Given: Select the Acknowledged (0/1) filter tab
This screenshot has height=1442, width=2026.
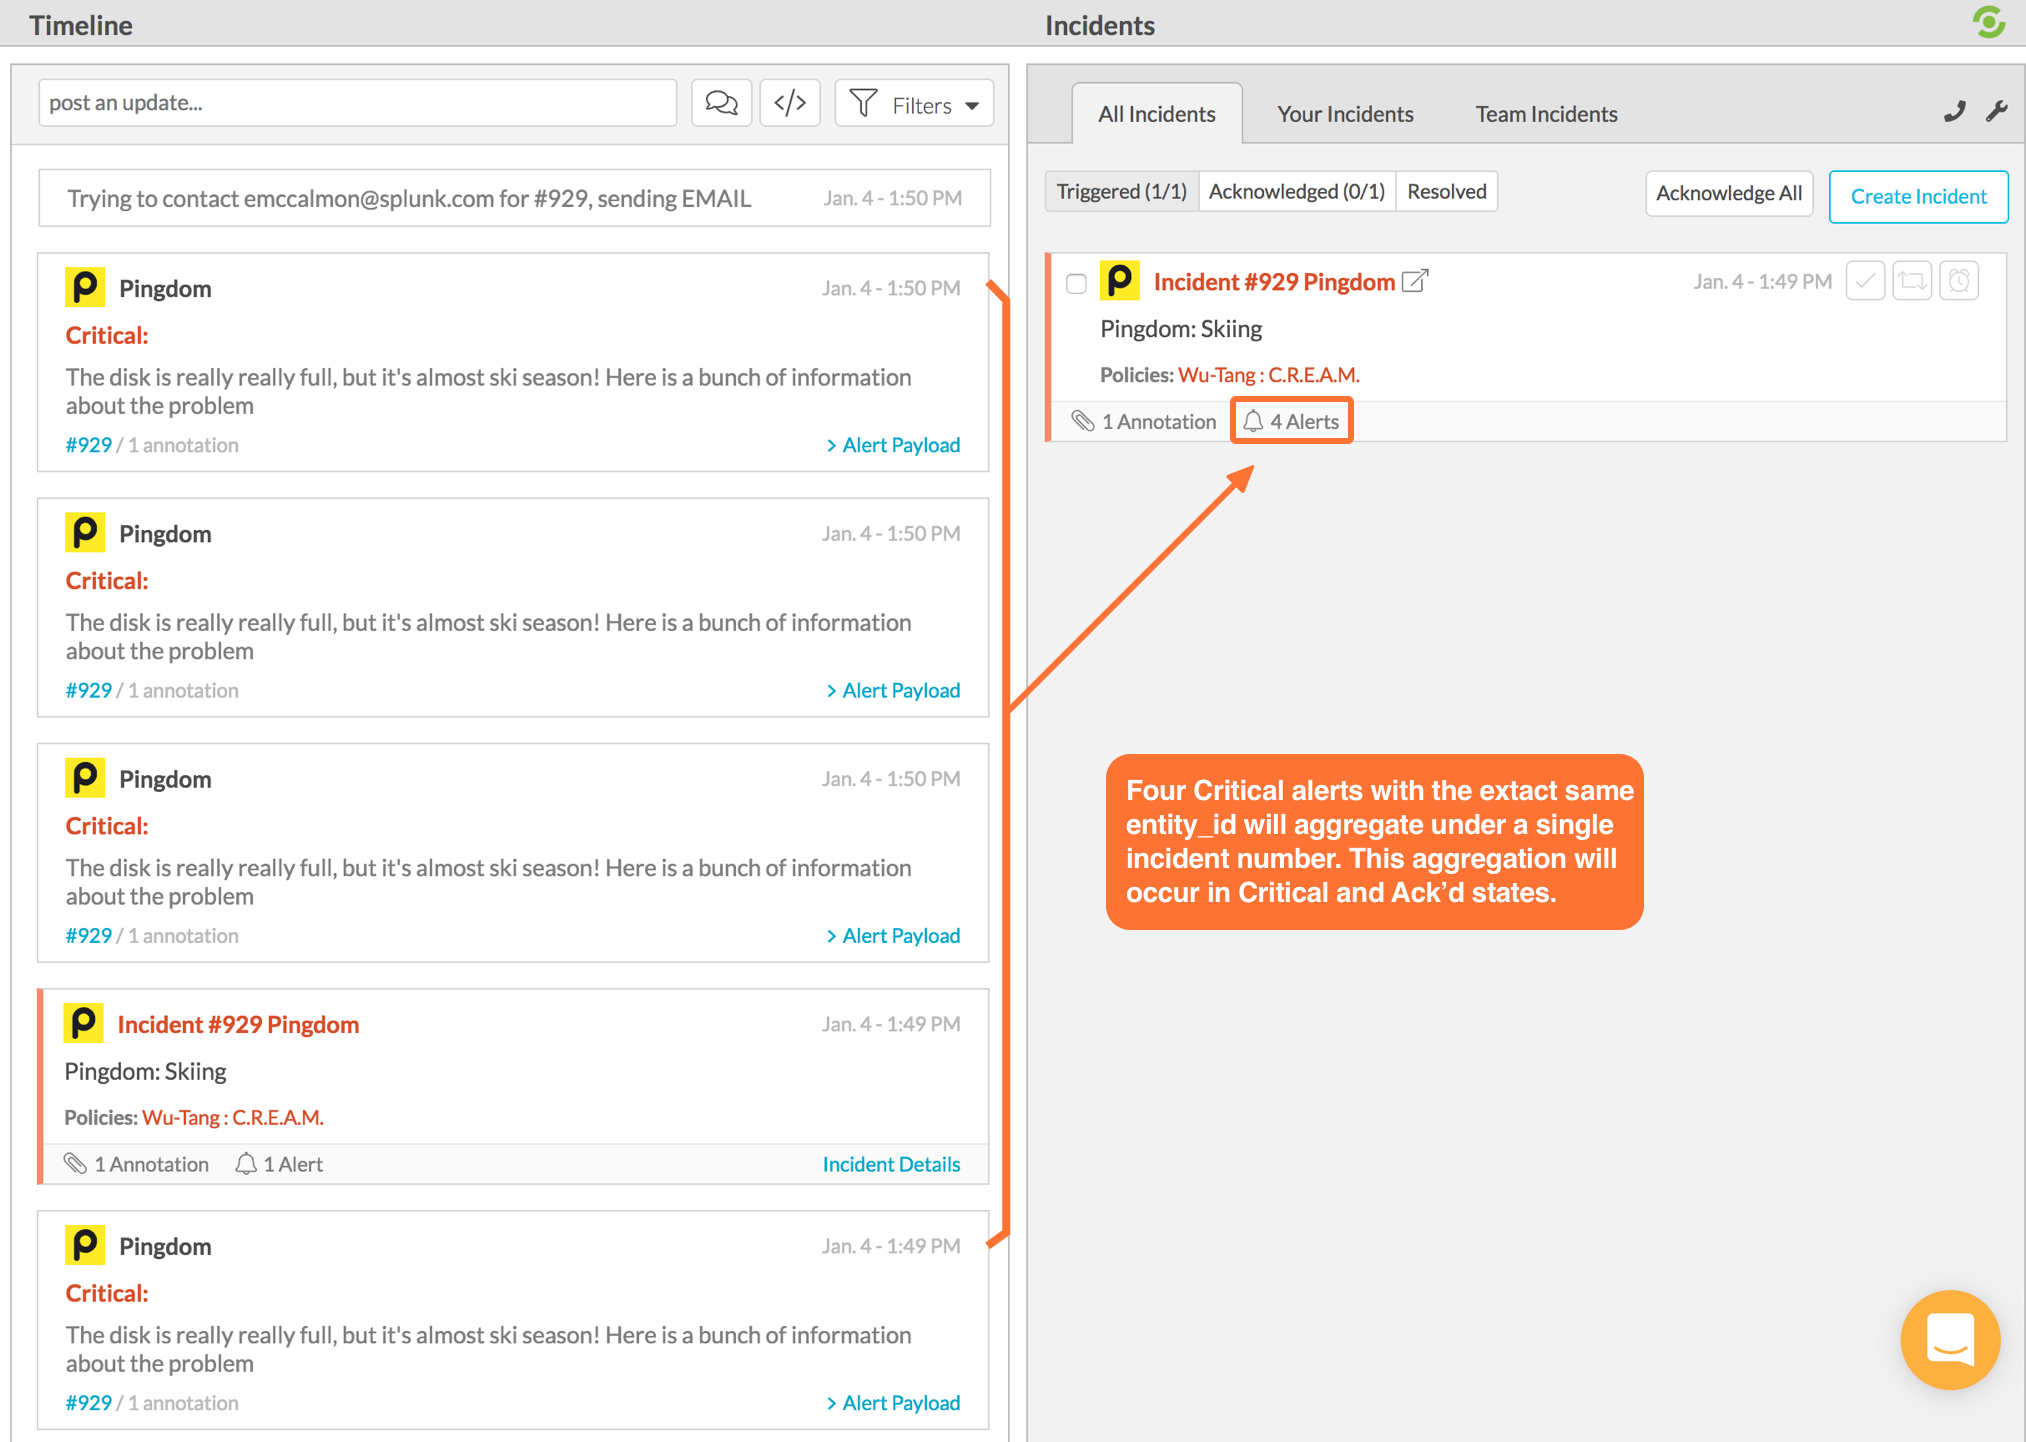Looking at the screenshot, I should (x=1297, y=191).
